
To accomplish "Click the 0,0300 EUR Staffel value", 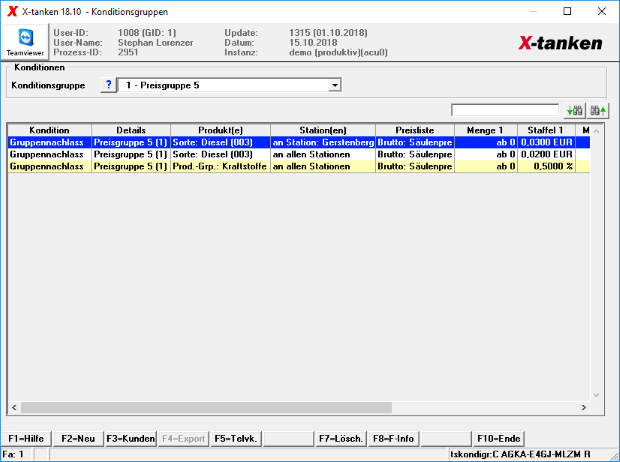I will (x=546, y=142).
